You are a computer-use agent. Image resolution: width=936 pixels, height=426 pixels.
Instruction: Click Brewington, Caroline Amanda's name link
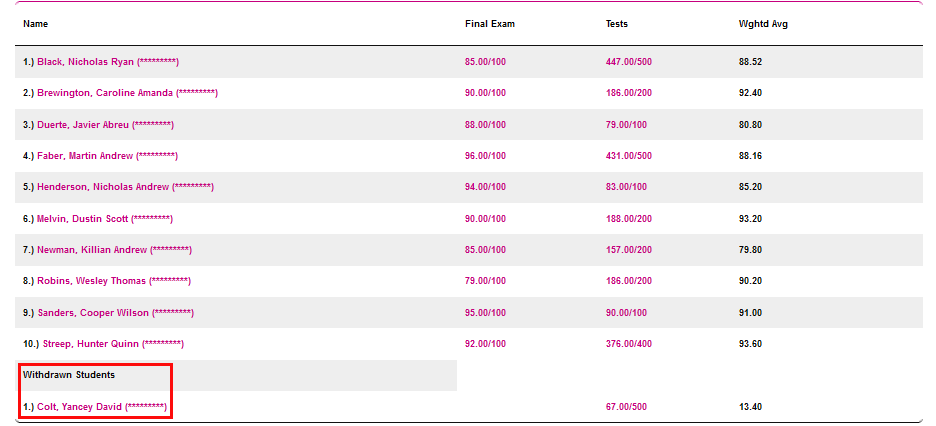[x=127, y=93]
